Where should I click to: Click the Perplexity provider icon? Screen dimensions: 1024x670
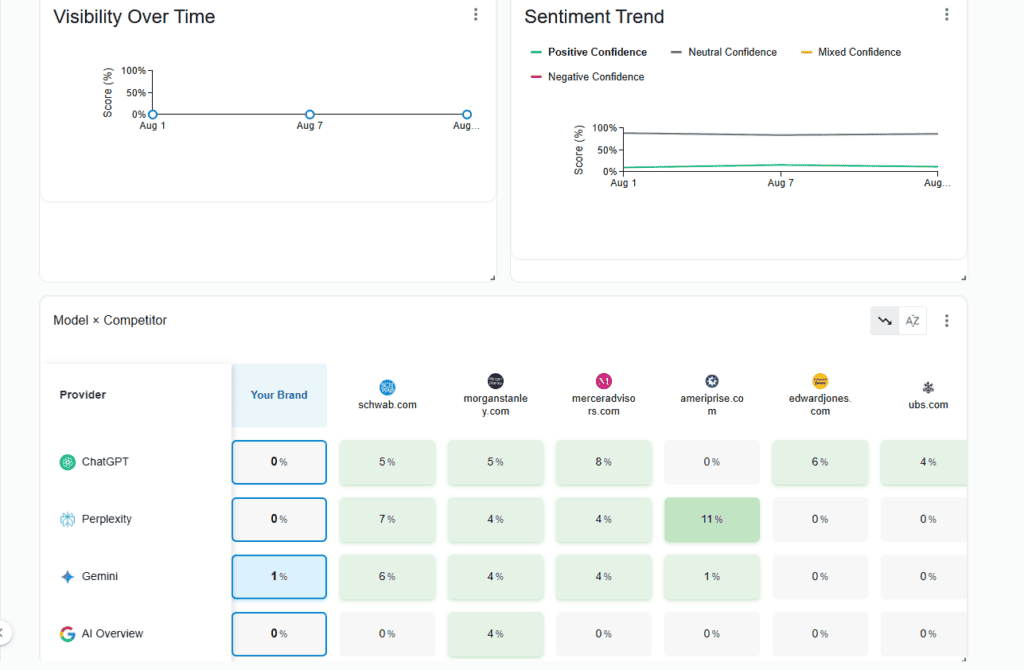click(x=67, y=520)
